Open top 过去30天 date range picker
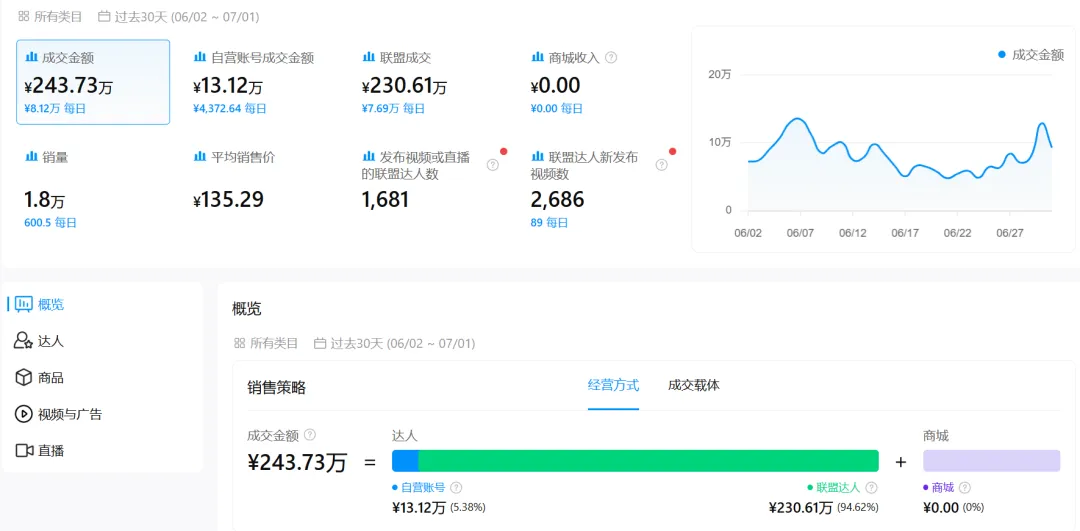 tap(179, 17)
